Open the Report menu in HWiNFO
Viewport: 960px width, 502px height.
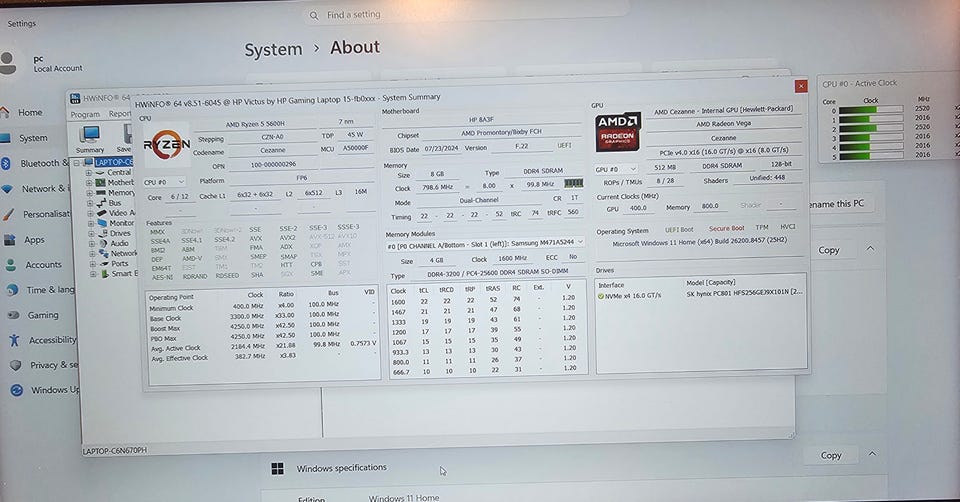click(x=120, y=114)
